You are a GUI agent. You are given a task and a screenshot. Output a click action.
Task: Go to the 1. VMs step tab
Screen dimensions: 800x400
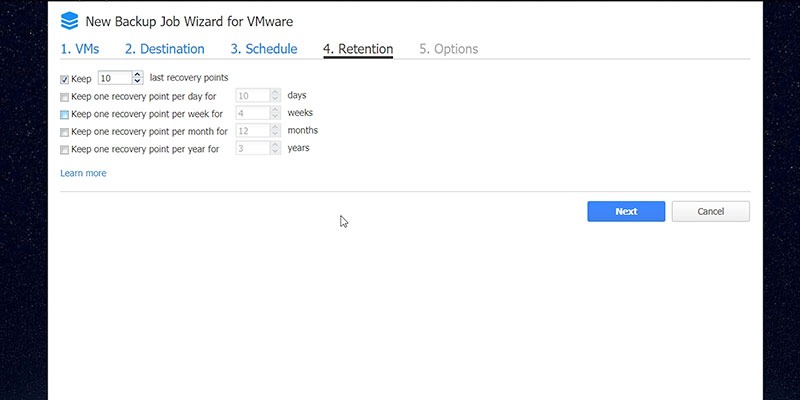80,49
